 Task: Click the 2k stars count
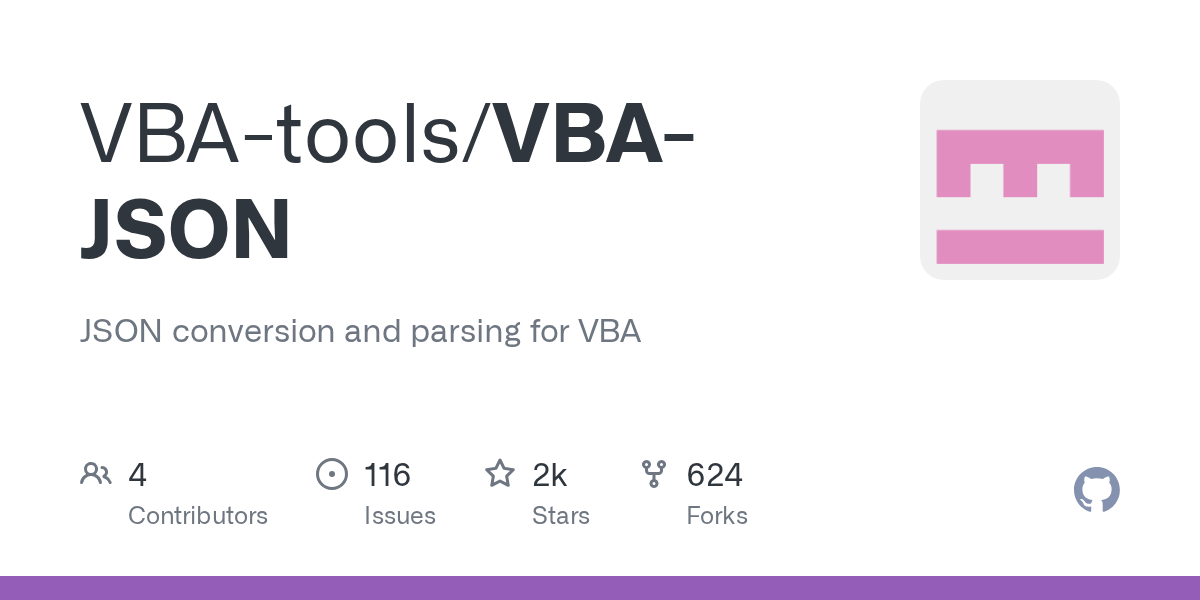(x=549, y=475)
